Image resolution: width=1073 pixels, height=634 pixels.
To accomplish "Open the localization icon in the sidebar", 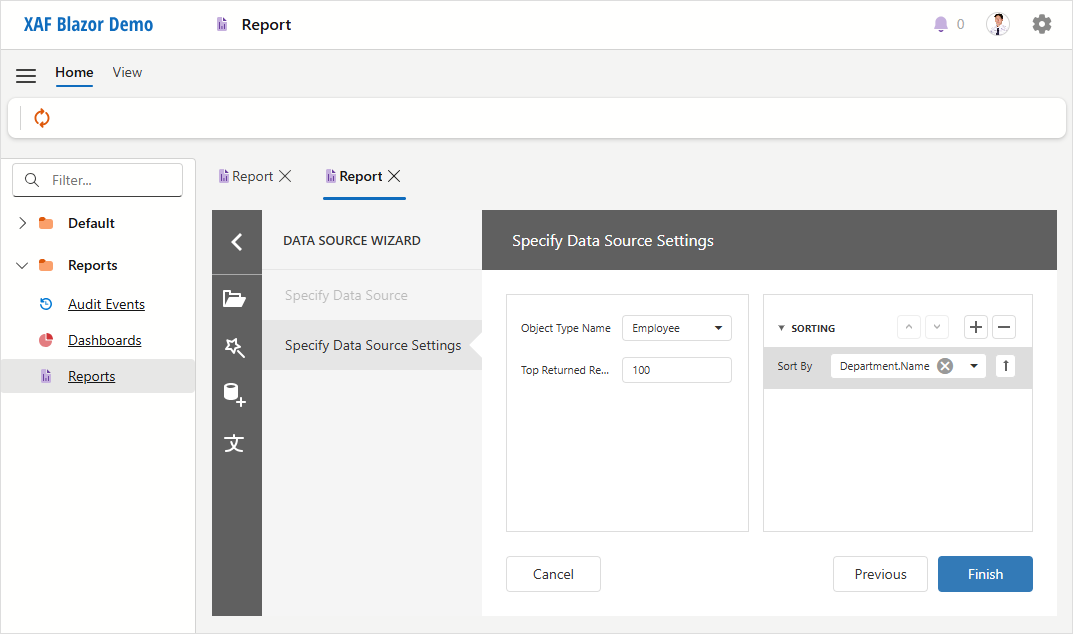I will (x=234, y=443).
